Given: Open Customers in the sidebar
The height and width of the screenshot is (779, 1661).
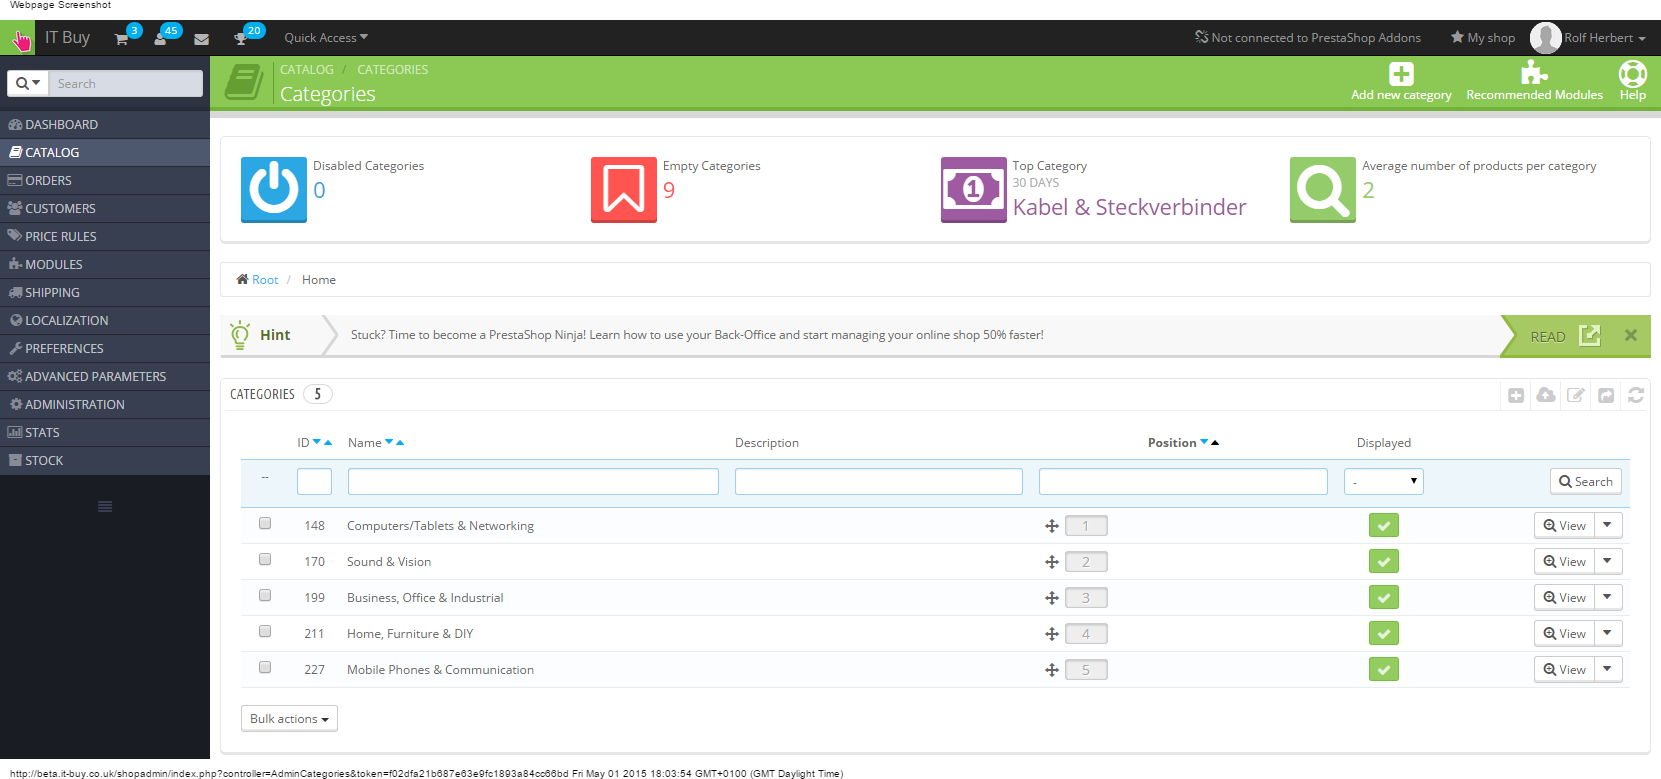Looking at the screenshot, I should [105, 209].
